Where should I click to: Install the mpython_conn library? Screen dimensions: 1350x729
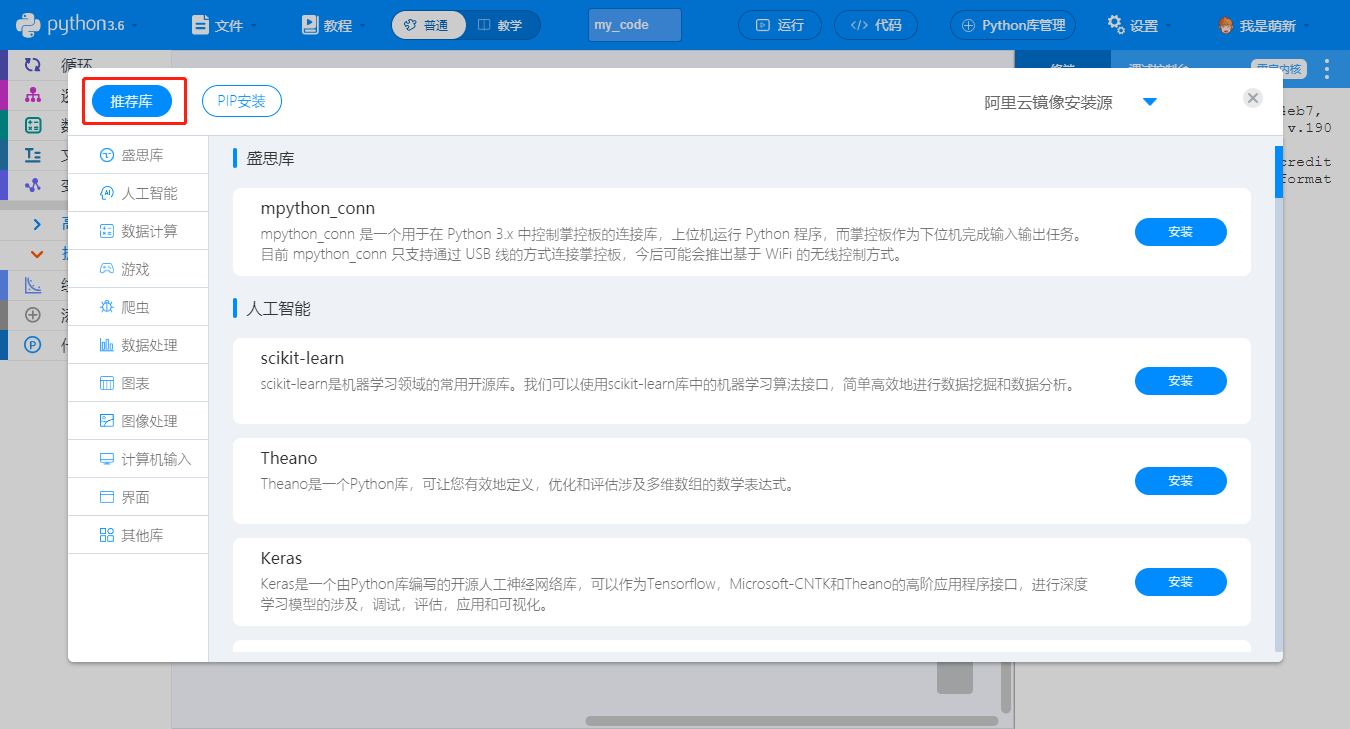pyautogui.click(x=1181, y=232)
